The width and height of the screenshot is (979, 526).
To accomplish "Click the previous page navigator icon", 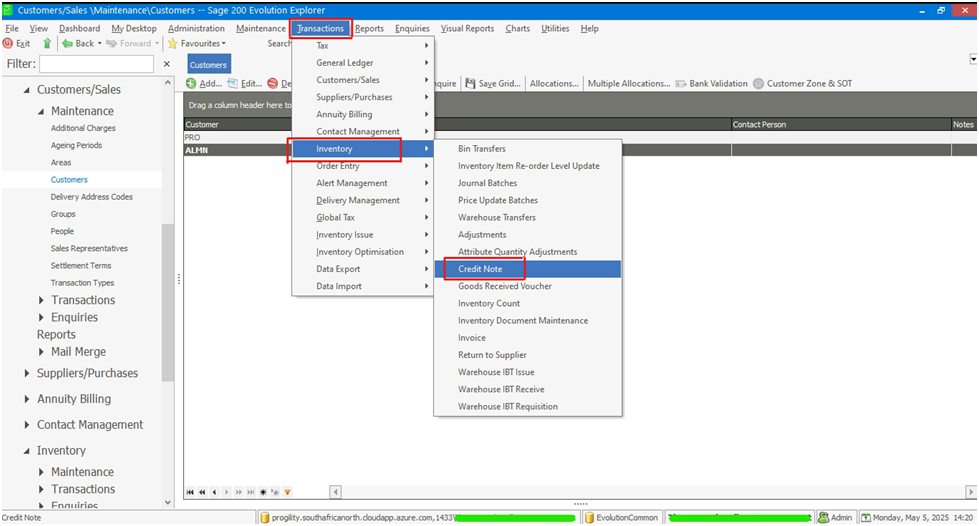I will pos(202,492).
